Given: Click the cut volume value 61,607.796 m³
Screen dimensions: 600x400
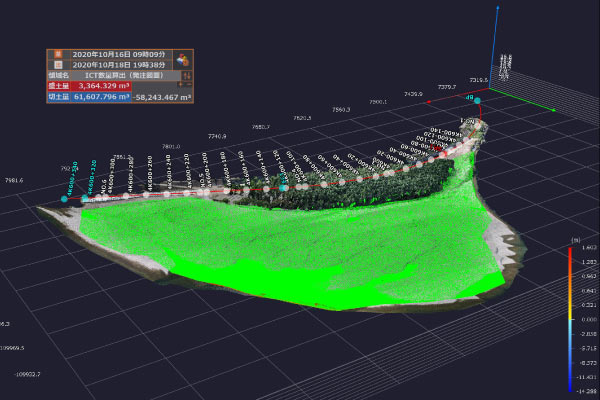Looking at the screenshot, I should point(103,97).
